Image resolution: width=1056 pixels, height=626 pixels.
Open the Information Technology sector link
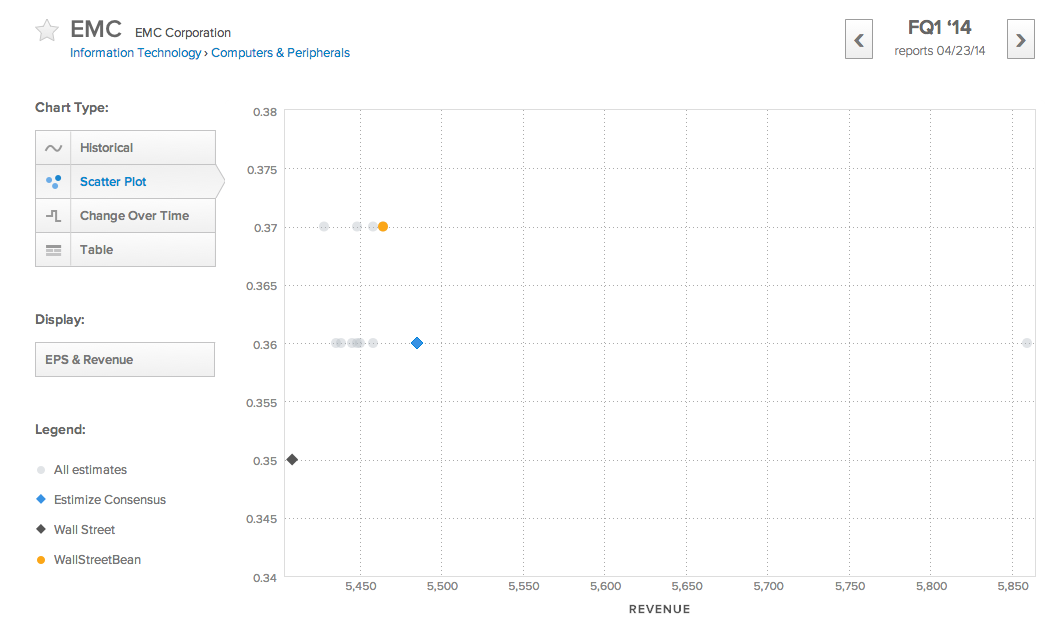[135, 52]
